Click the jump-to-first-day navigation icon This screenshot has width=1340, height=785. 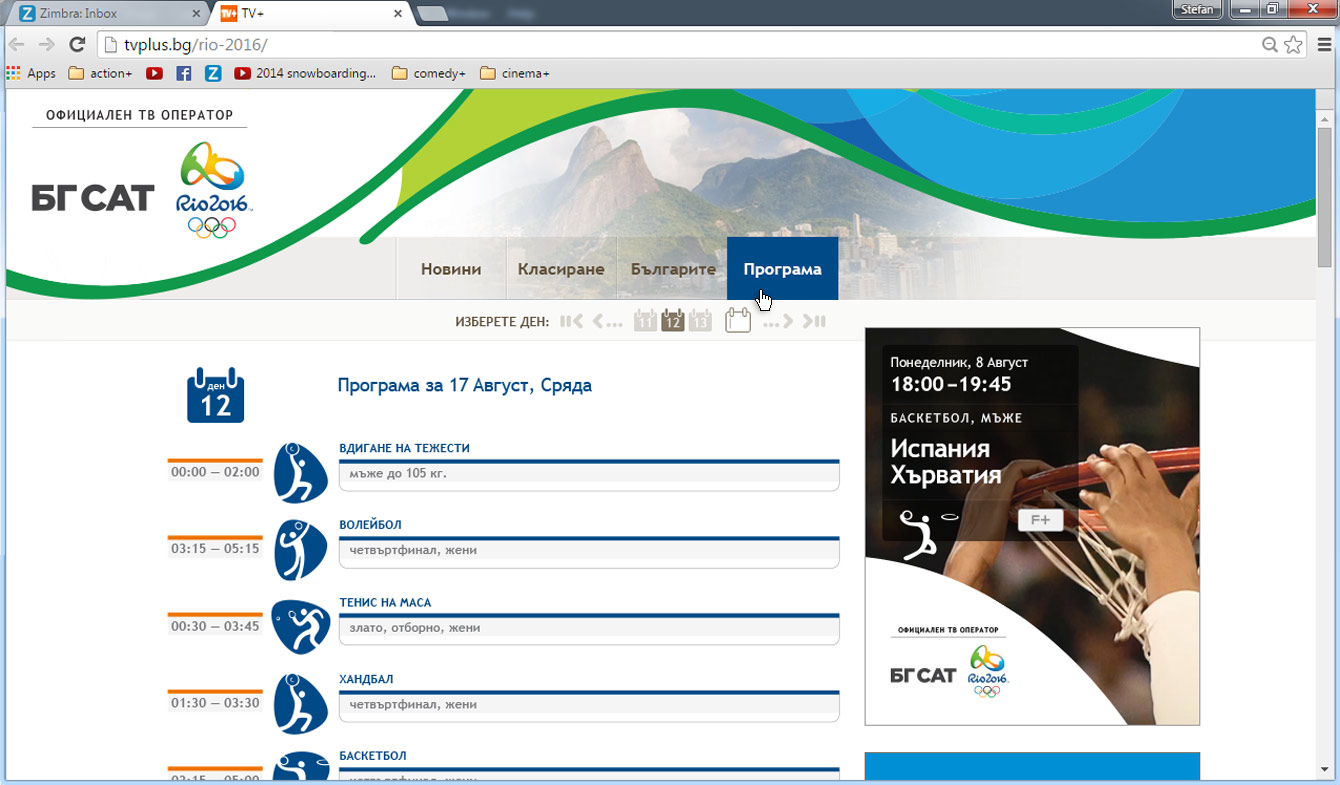tap(570, 321)
